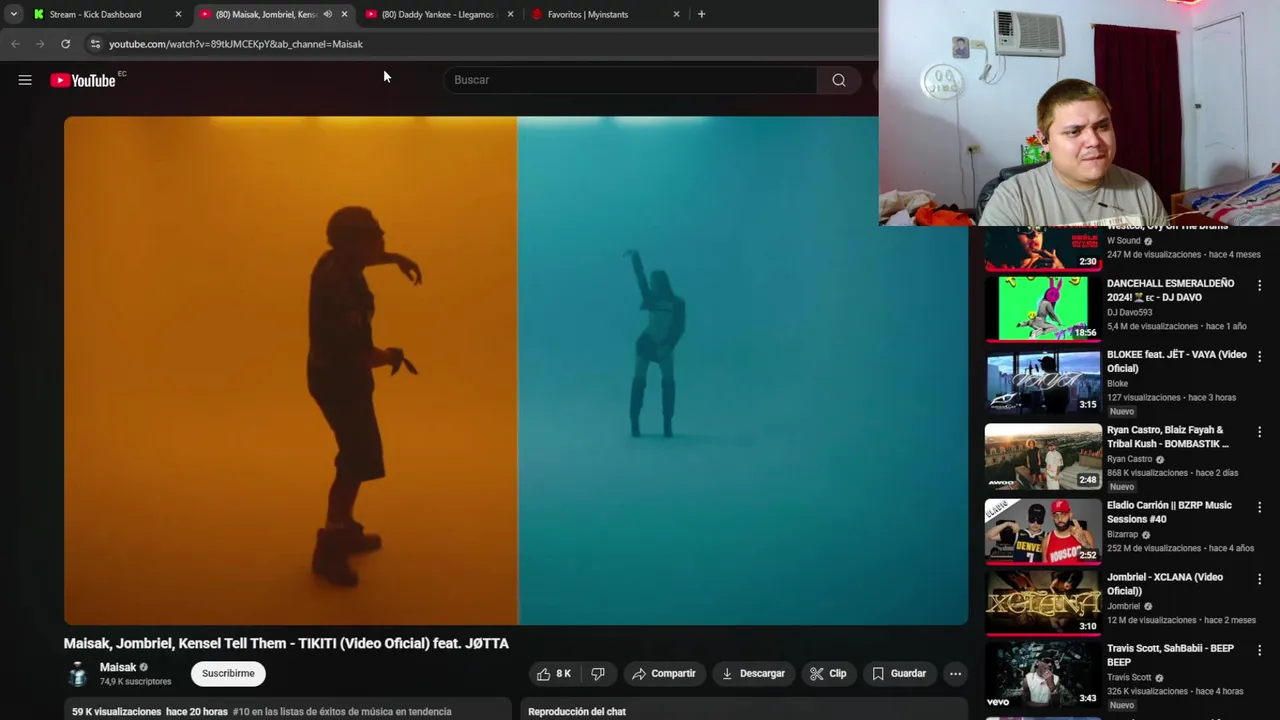Open the Clip scissors button
Viewport: 1280px width, 720px height.
828,674
